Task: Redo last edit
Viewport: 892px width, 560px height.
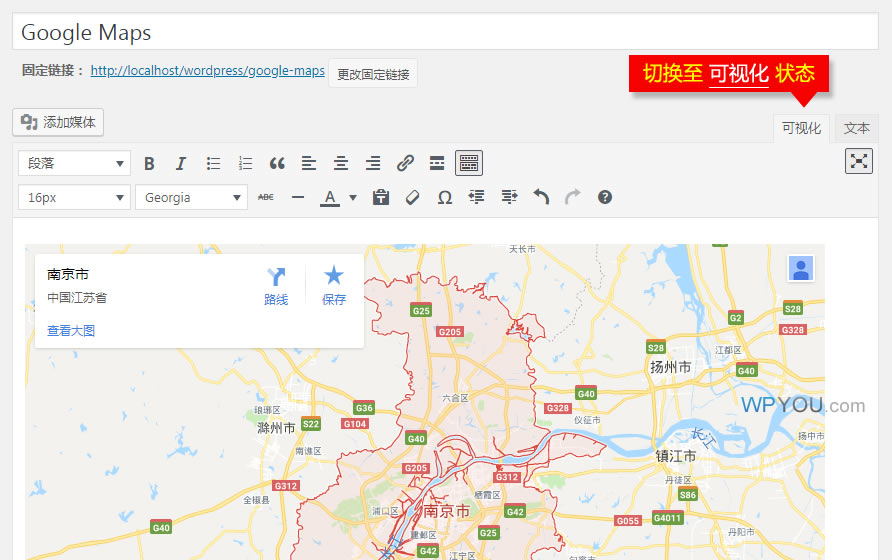Action: tap(573, 197)
